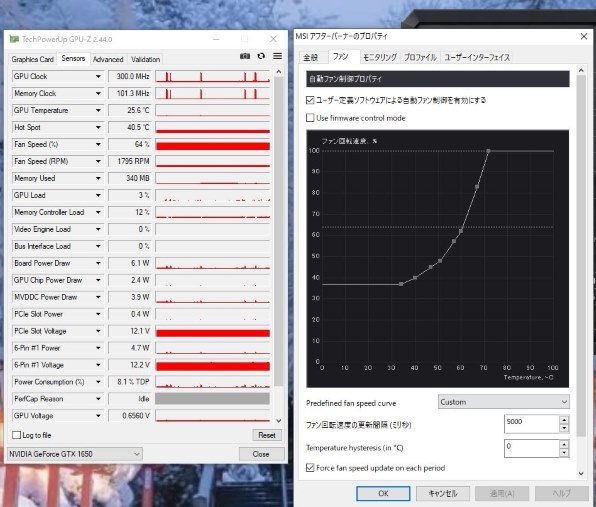This screenshot has height=507, width=596.
Task: Click the Afterburner properties scroll up arrow
Action: click(x=581, y=70)
